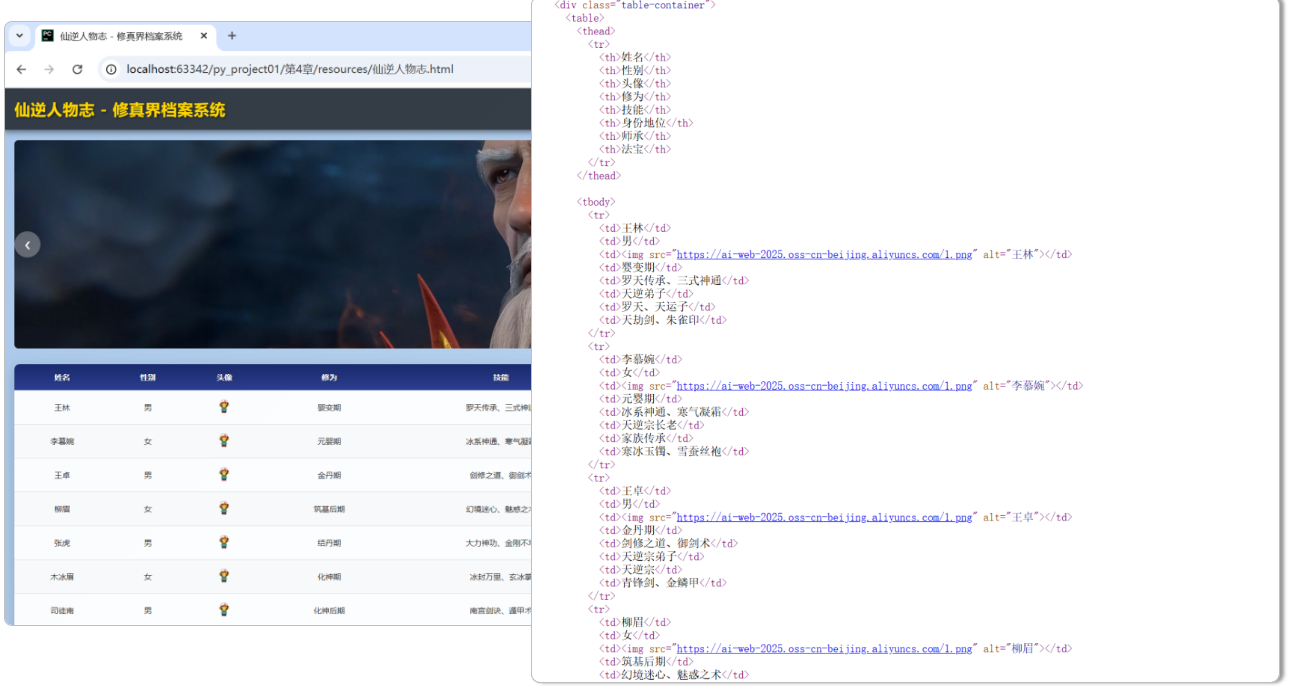The image size is (1289, 690).
Task: Click the 金丹期 cultivation cell
Action: tap(329, 475)
